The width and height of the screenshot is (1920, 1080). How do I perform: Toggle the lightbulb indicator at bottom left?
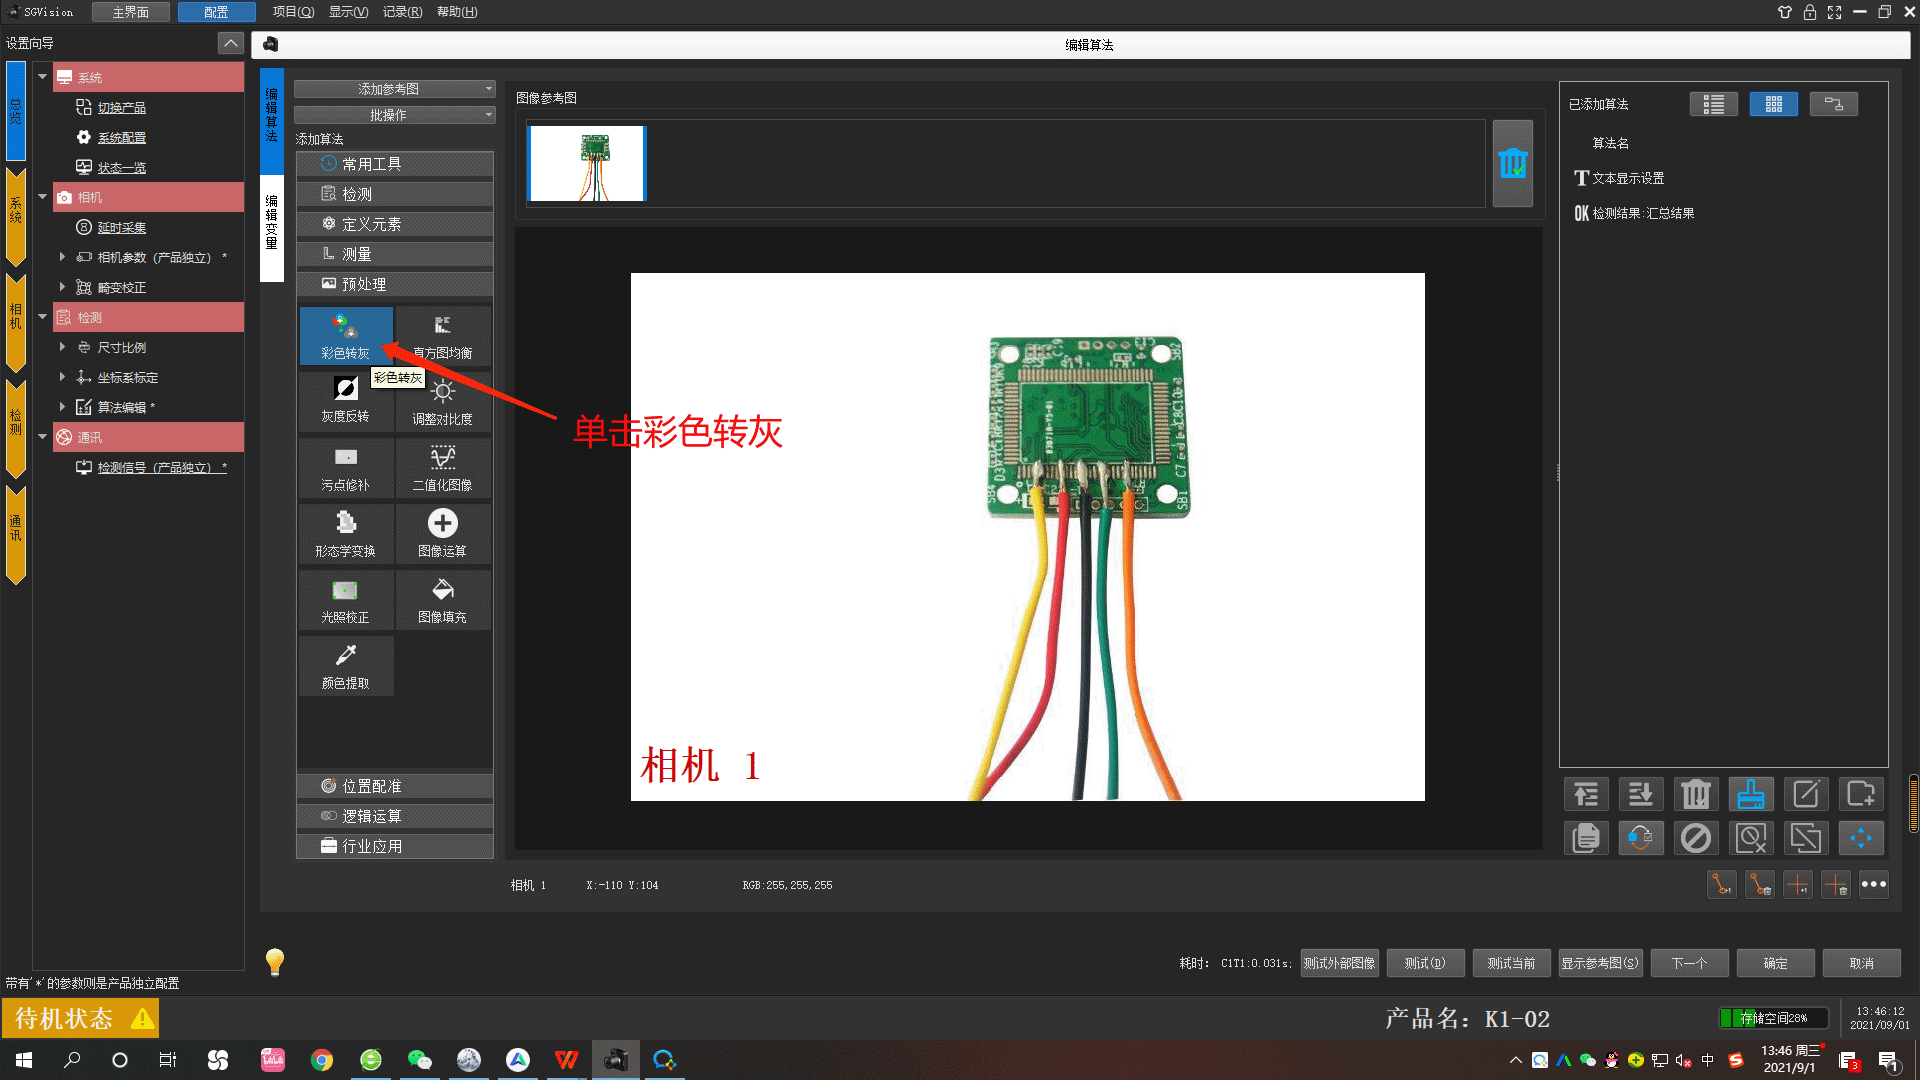pyautogui.click(x=274, y=961)
